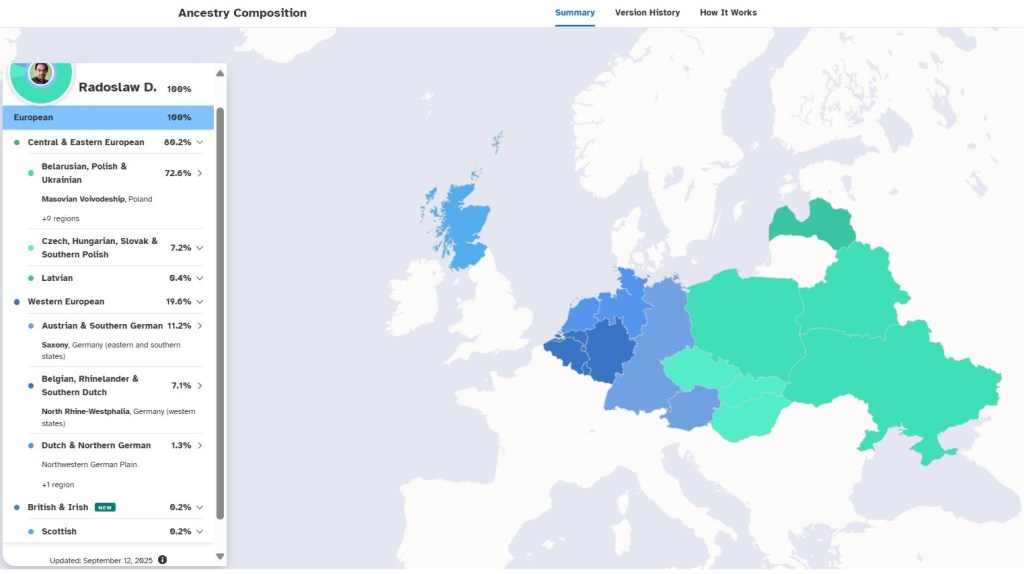Screen dimensions: 1024x574
Task: Click the NEW badge beside British & Irish
Action: [x=105, y=507]
